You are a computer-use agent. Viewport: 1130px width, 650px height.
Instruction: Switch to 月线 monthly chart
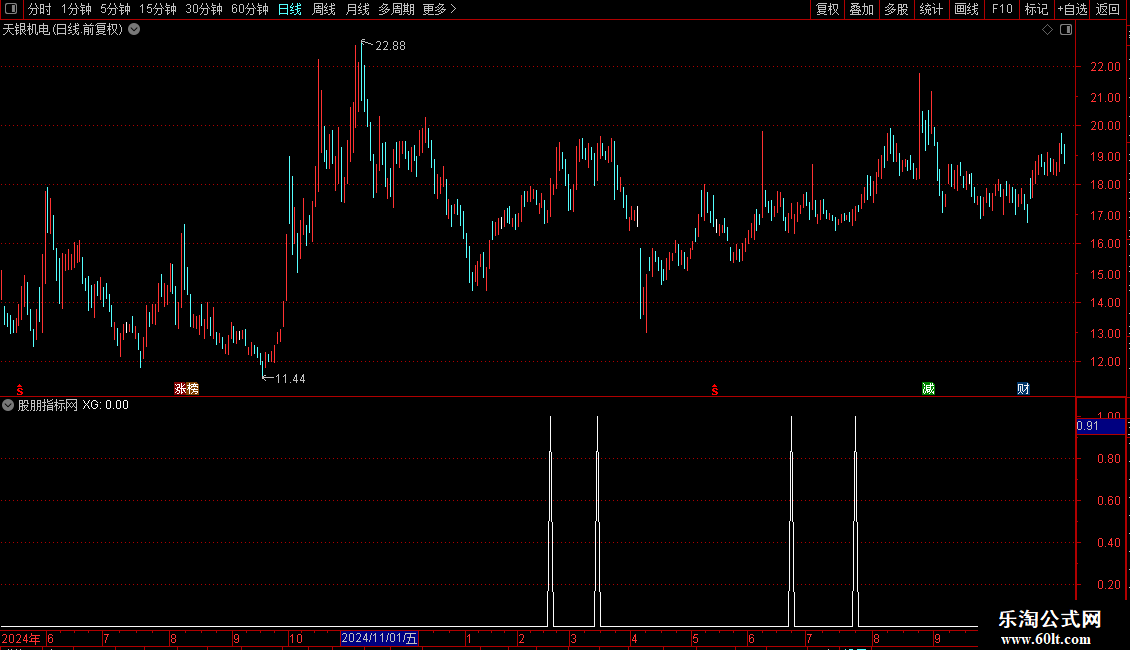tap(357, 9)
